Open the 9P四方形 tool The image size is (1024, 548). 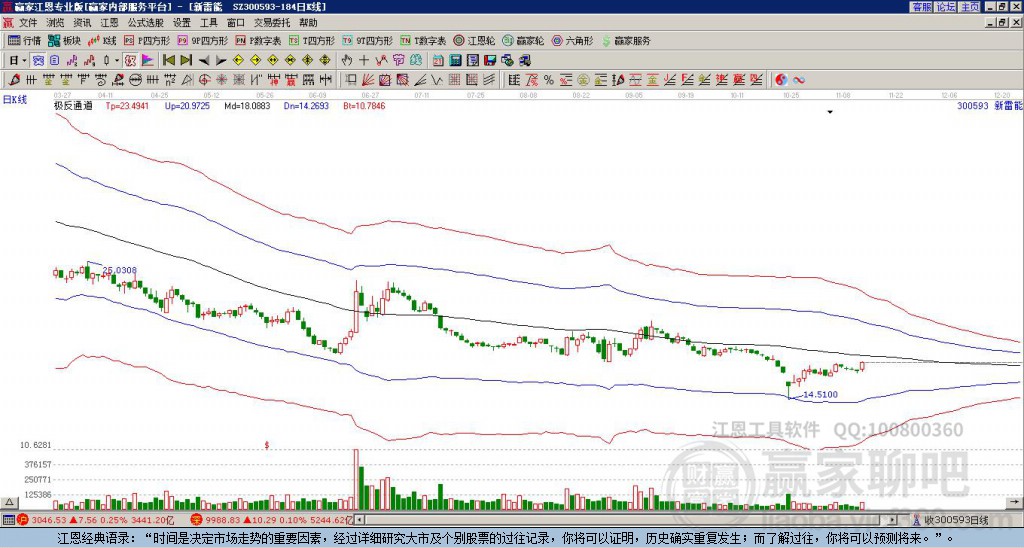click(x=202, y=40)
